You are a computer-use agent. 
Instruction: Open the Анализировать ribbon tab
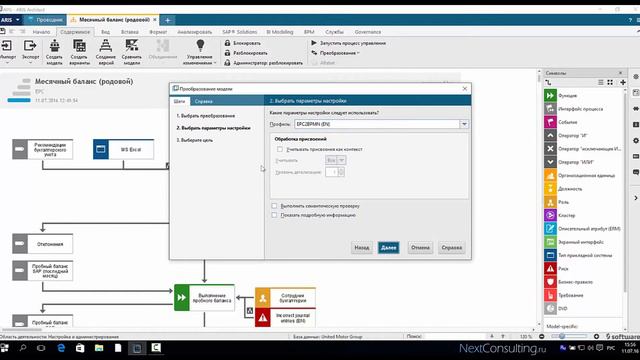tap(194, 32)
